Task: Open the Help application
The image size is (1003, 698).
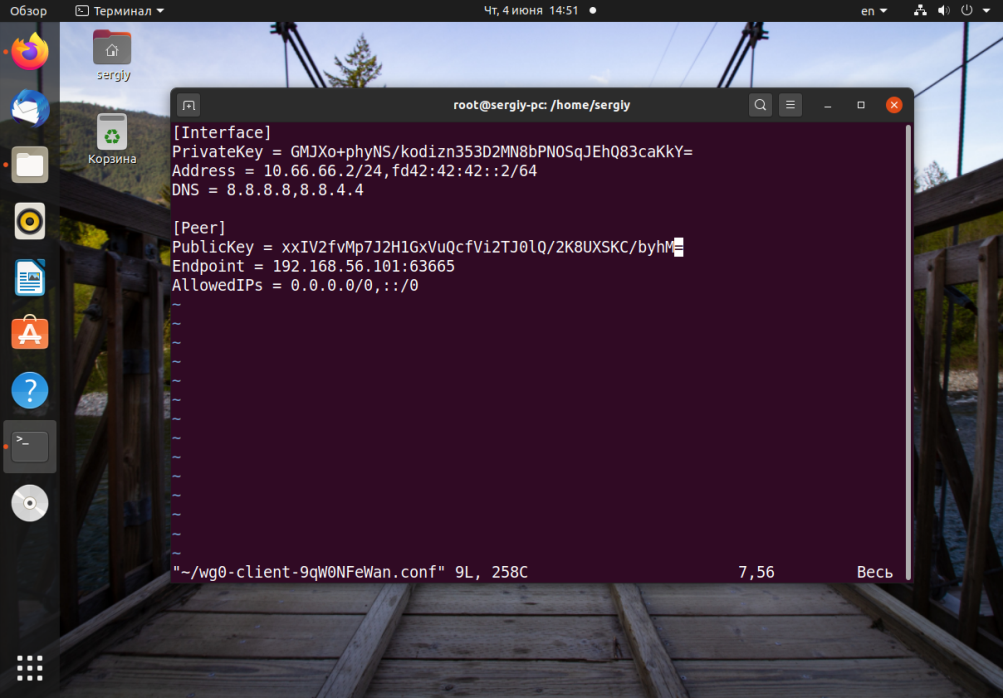Action: click(x=29, y=390)
